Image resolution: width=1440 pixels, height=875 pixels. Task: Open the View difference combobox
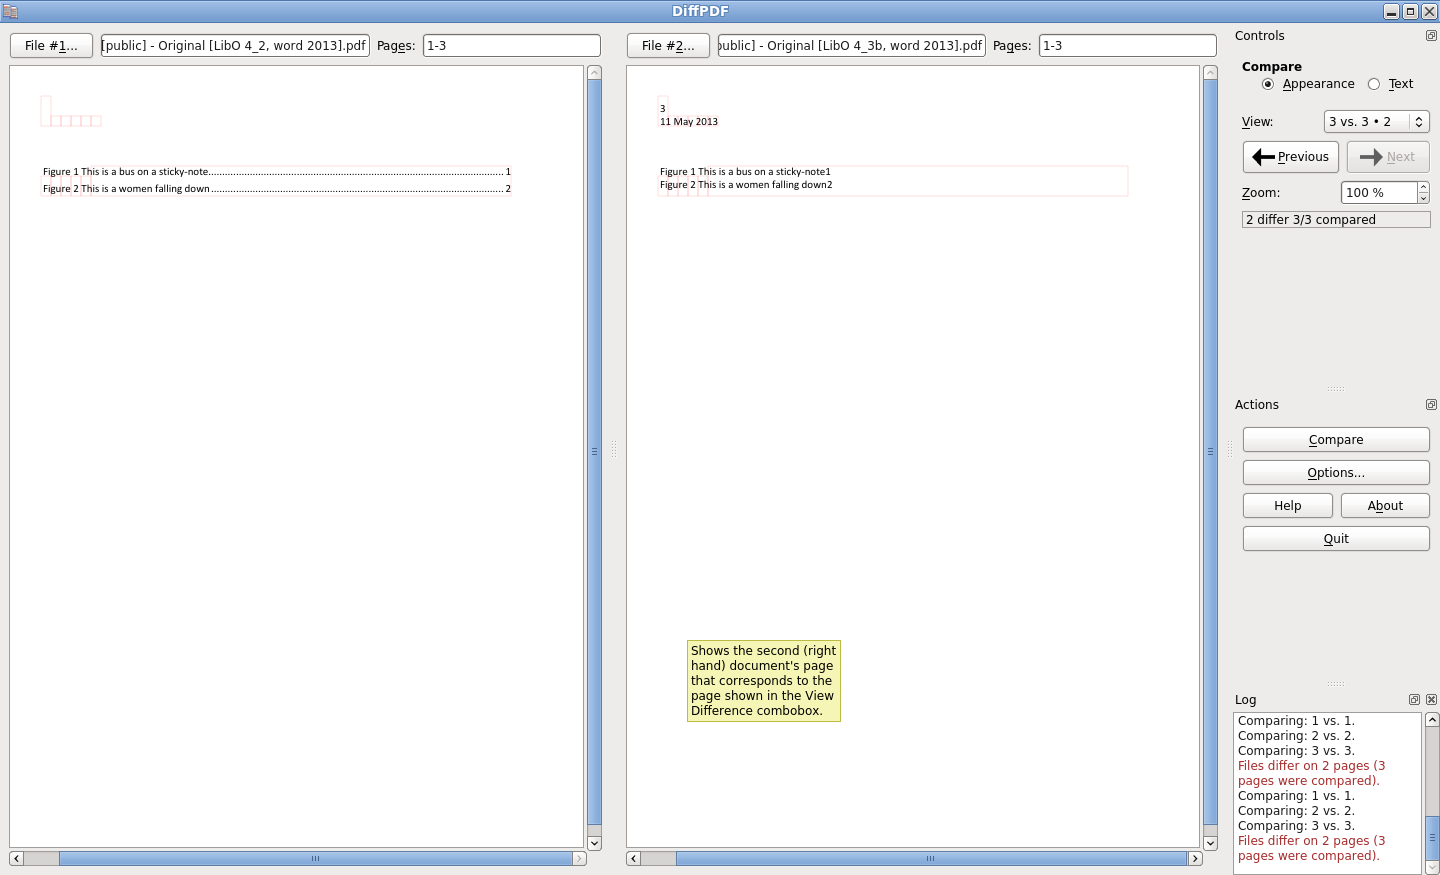click(x=1376, y=122)
